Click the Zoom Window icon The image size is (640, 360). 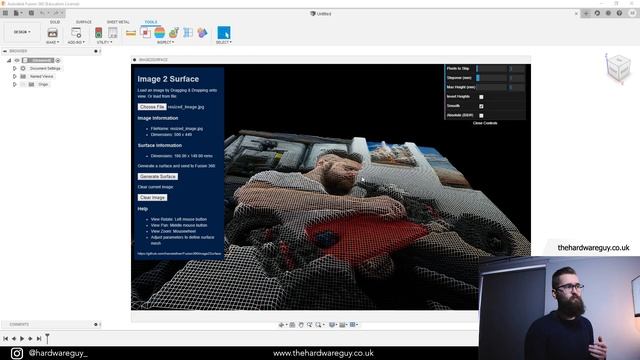(x=319, y=325)
